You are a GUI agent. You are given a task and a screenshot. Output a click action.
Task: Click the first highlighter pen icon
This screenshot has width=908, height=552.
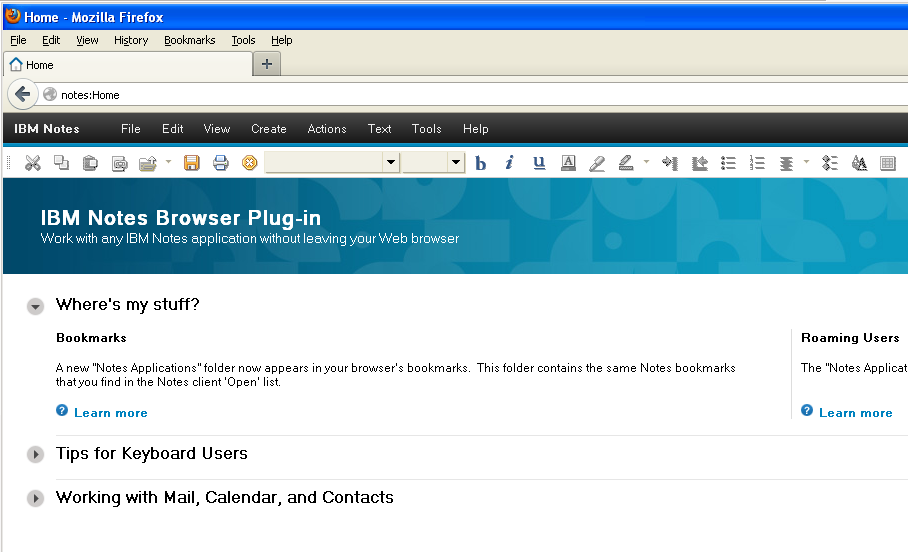coord(597,164)
